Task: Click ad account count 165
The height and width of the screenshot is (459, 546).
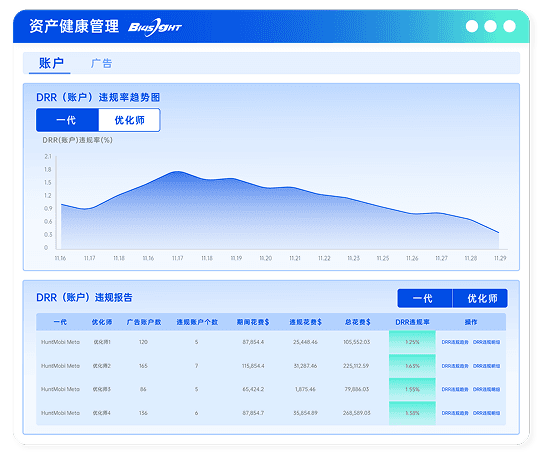Action: (x=143, y=366)
